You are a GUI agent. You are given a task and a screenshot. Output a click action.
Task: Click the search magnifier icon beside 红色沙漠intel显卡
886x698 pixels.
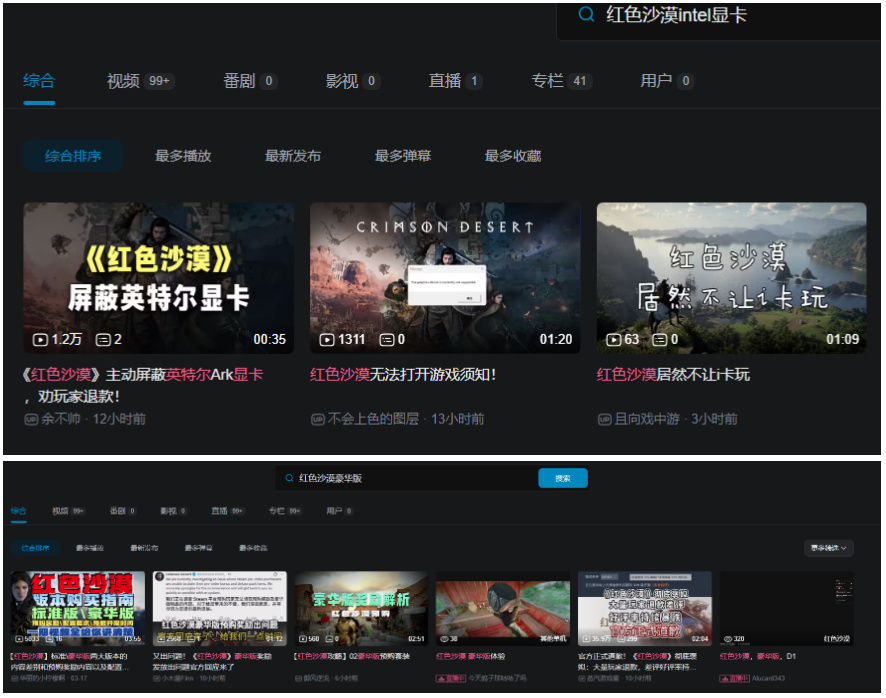coord(586,14)
